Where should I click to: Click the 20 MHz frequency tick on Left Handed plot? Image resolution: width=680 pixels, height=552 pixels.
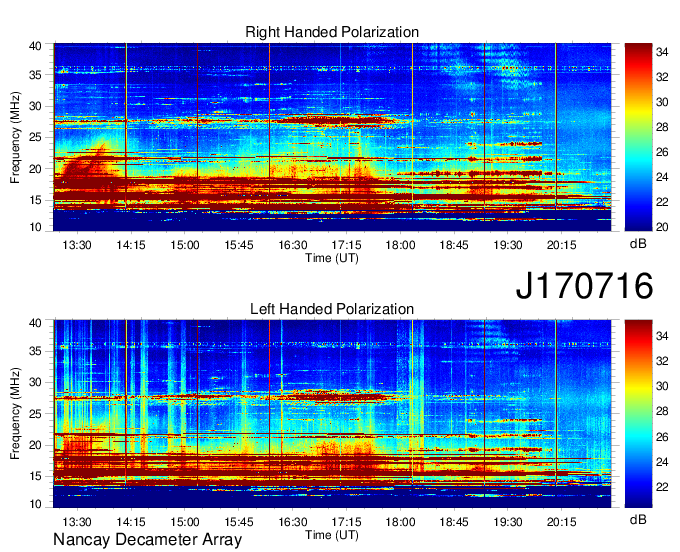(36, 445)
